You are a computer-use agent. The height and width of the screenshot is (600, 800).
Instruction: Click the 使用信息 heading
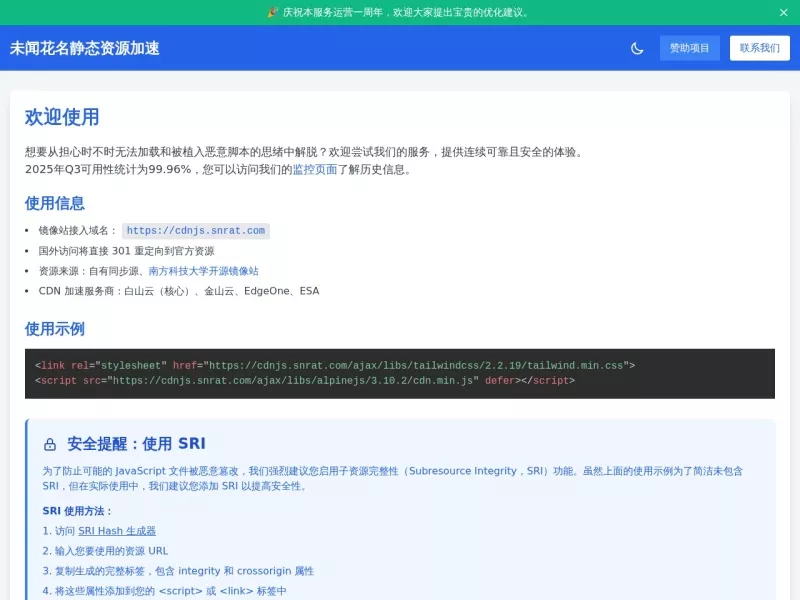[x=55, y=203]
